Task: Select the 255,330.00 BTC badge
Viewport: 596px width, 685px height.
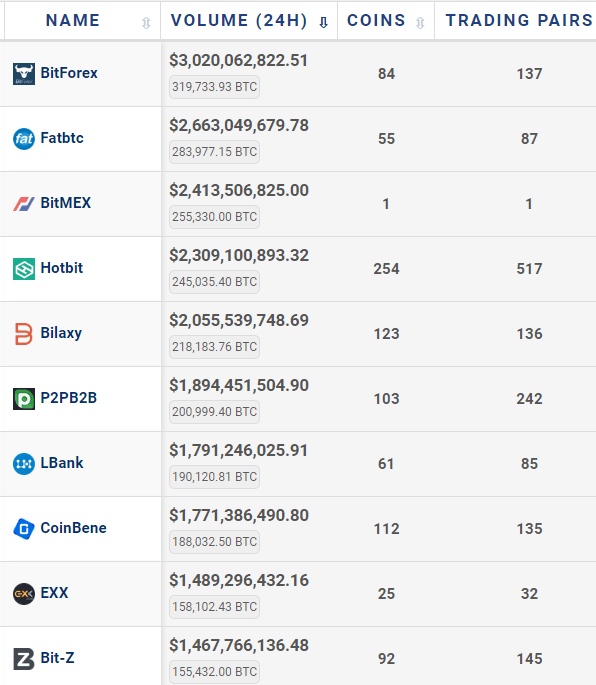Action: 215,217
